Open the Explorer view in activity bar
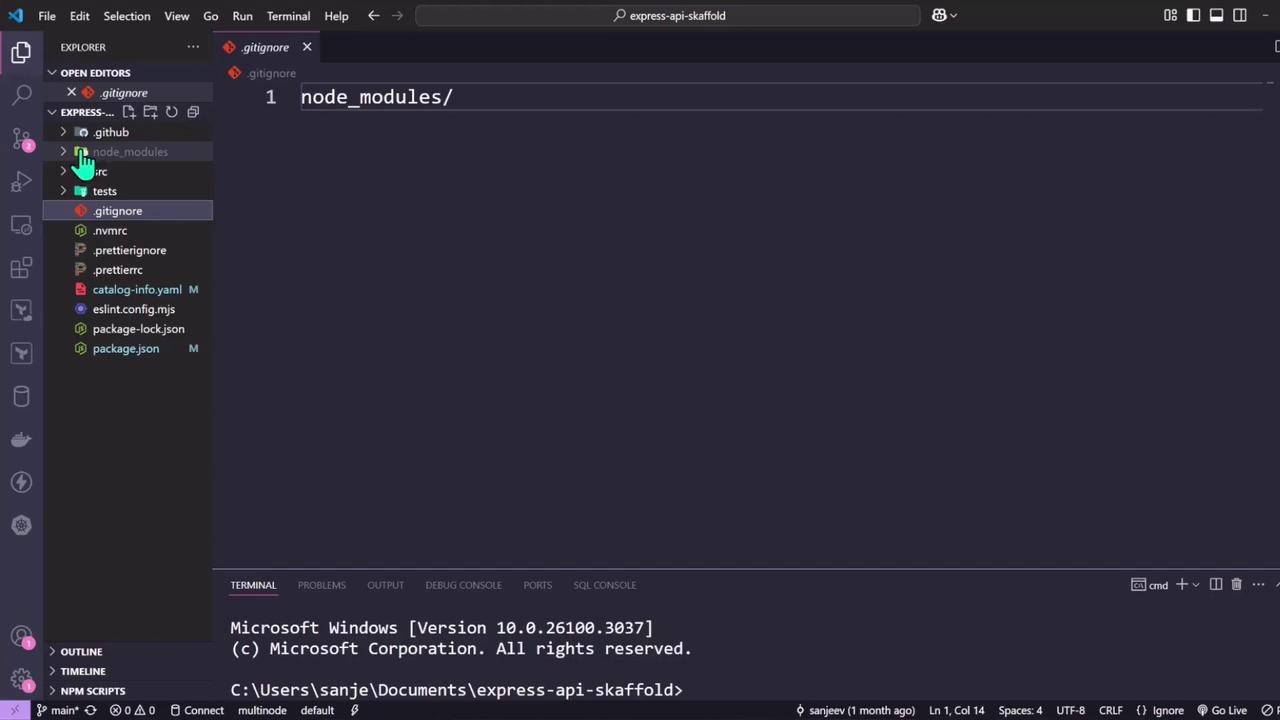The width and height of the screenshot is (1280, 720). click(21, 53)
